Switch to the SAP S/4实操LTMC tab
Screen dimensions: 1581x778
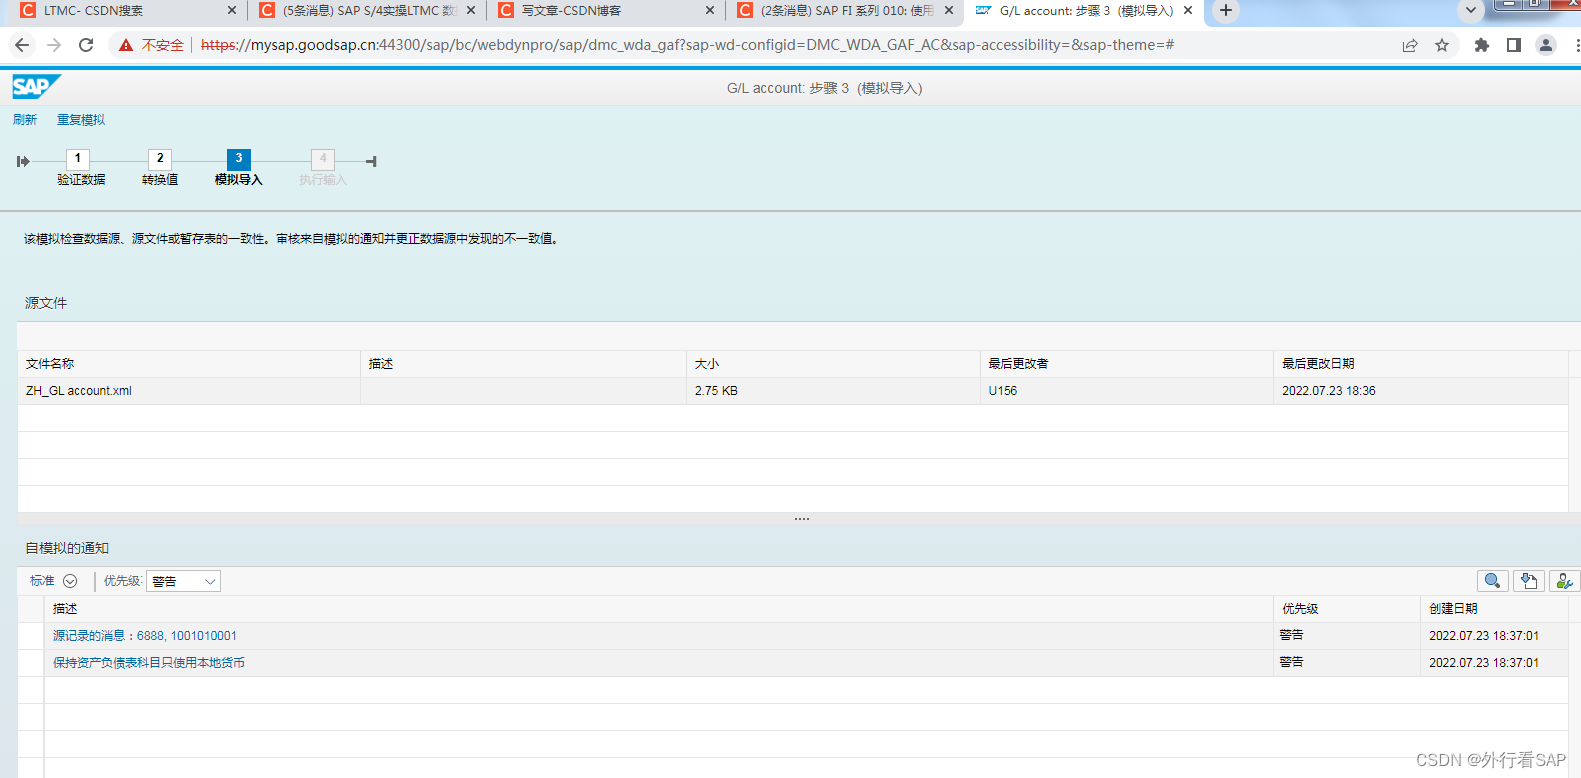365,11
